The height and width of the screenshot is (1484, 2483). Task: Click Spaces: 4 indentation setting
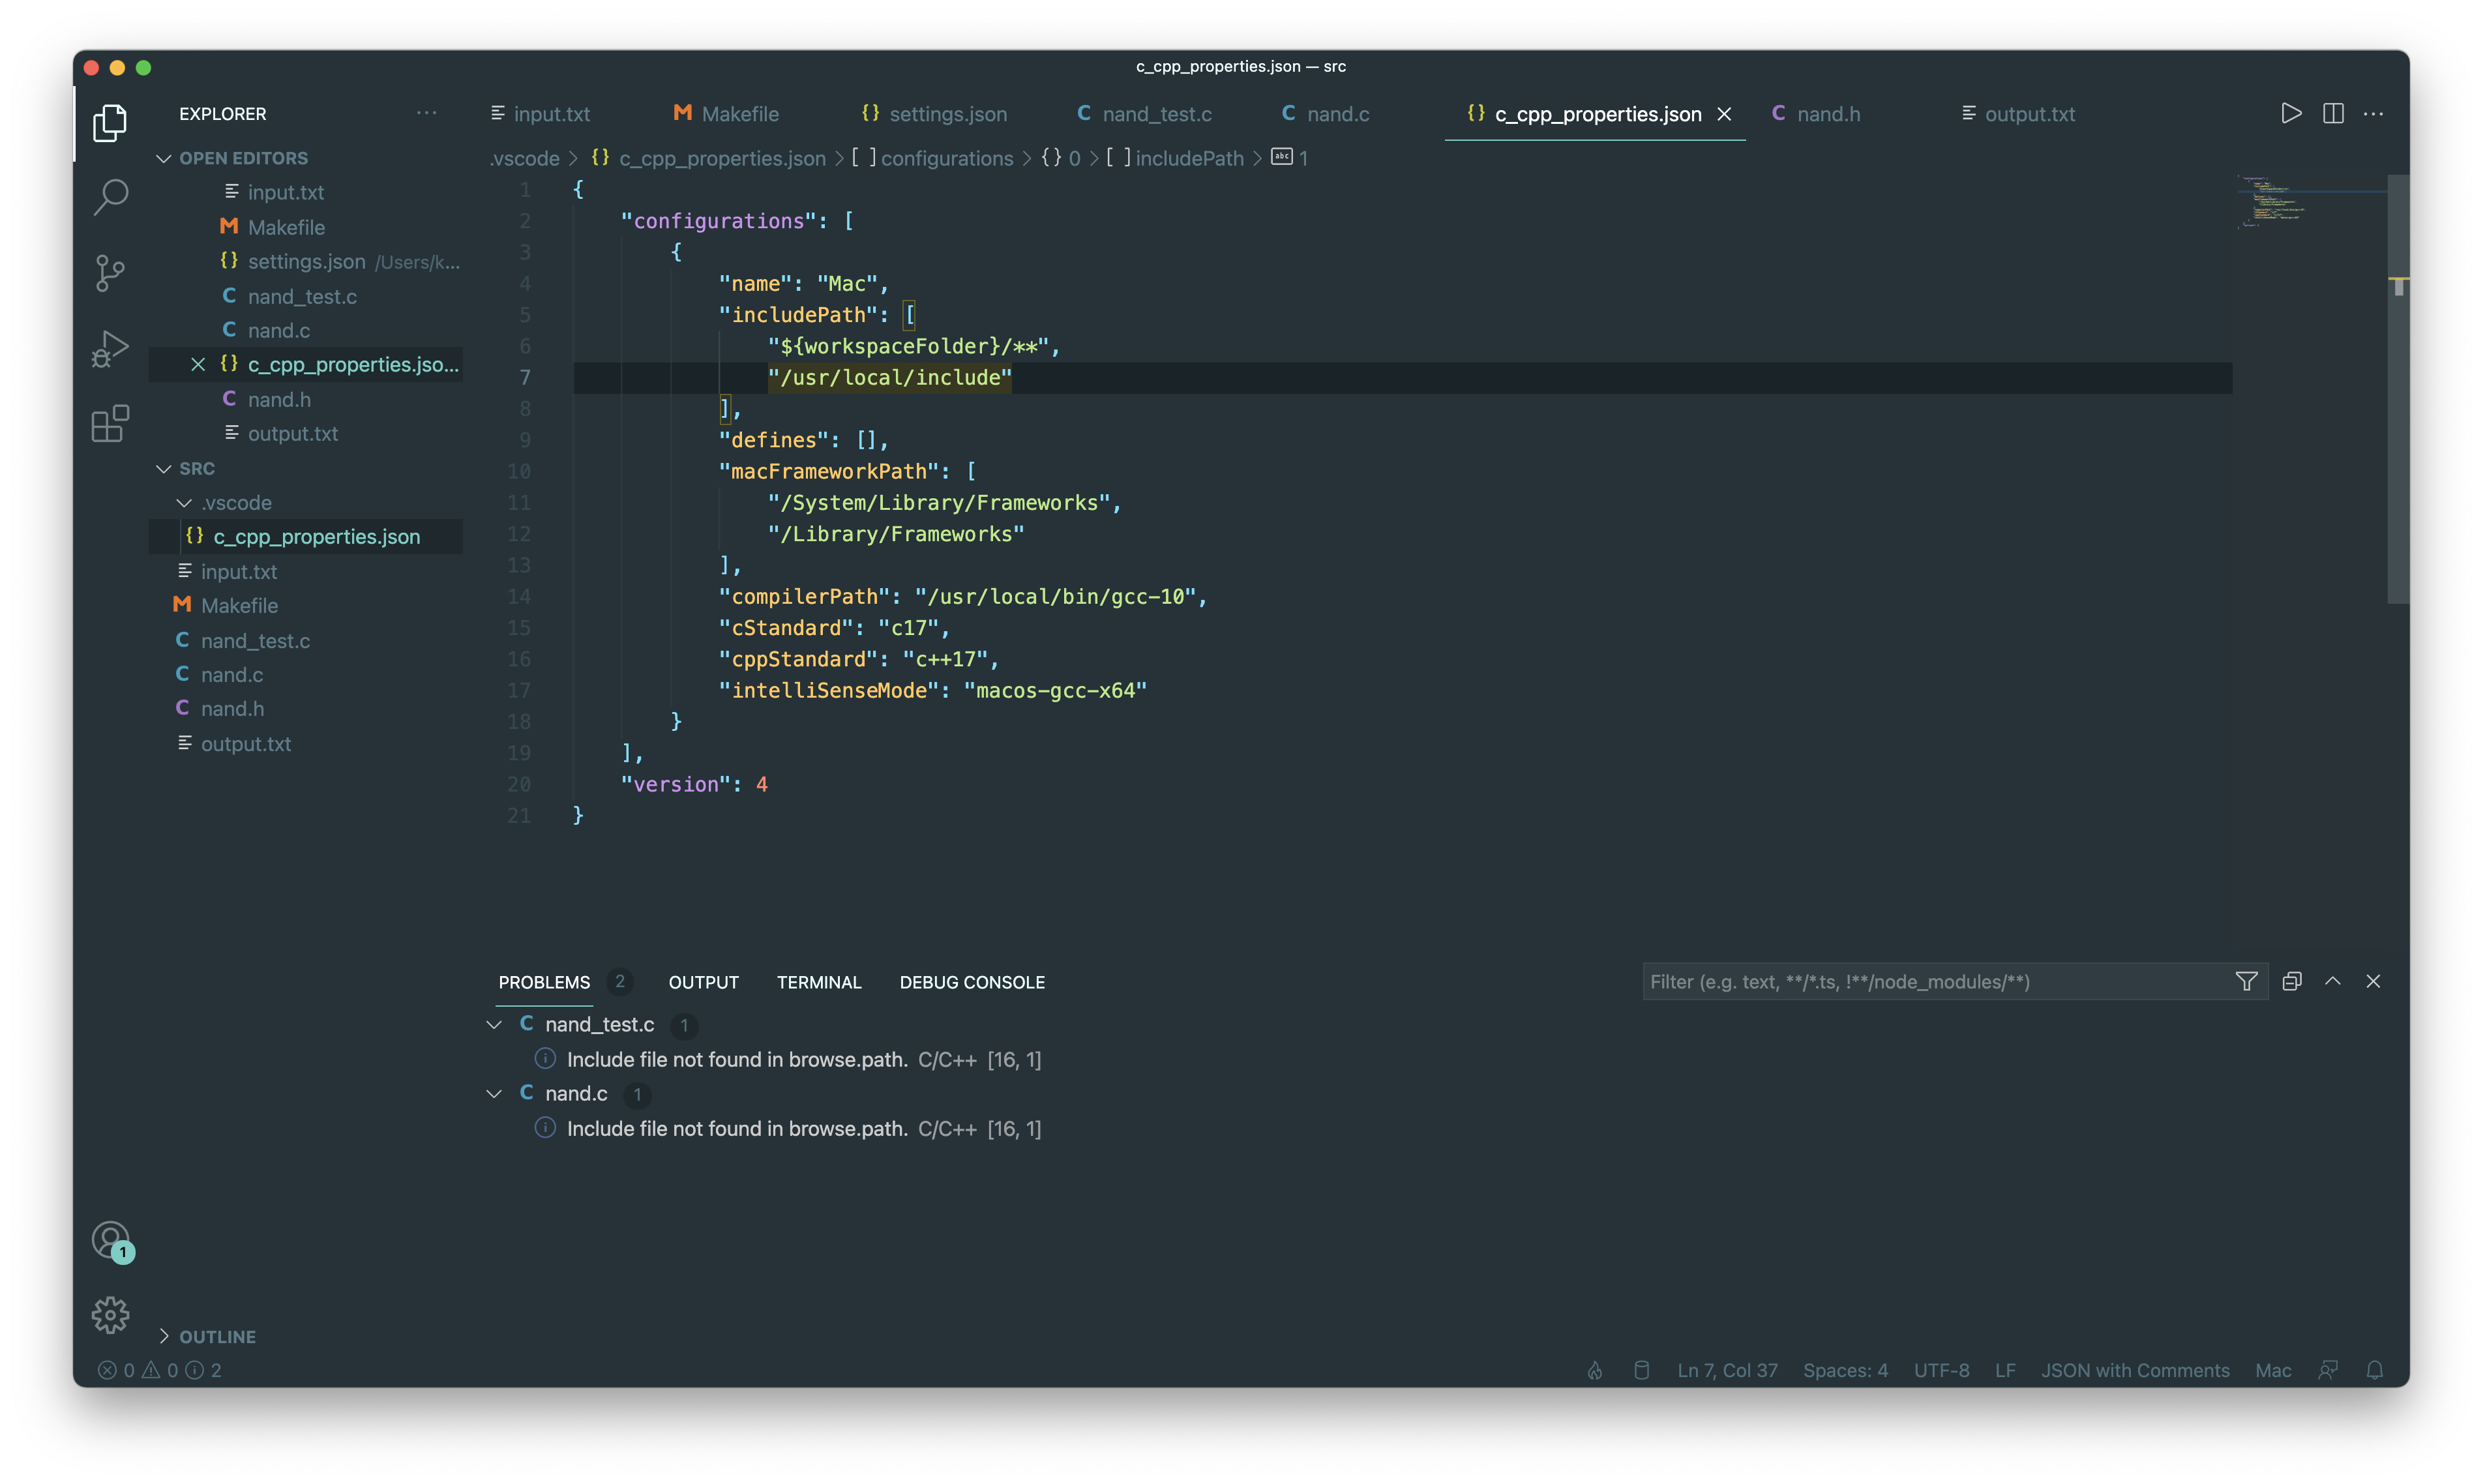[x=1845, y=1370]
